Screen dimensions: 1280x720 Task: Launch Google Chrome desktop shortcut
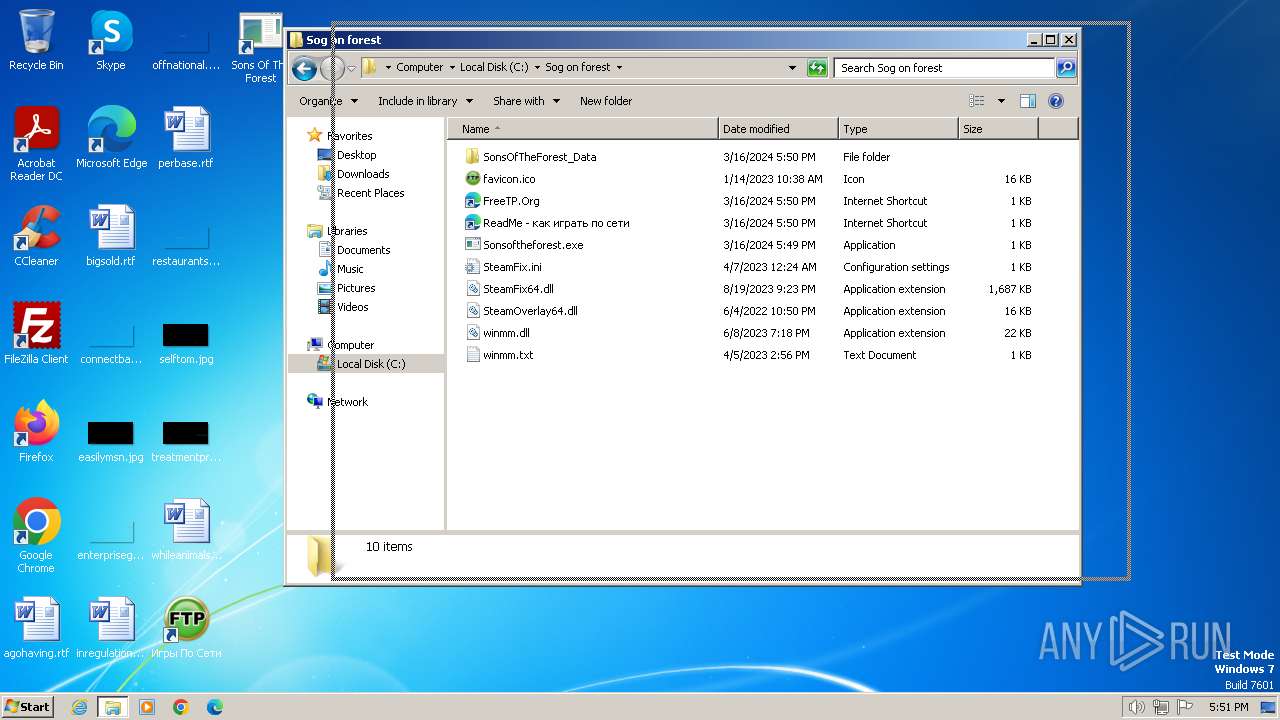[36, 536]
